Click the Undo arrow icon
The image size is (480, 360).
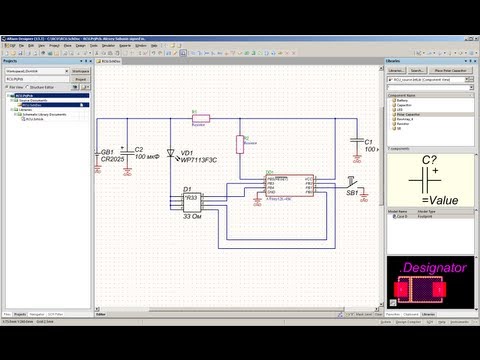click(x=154, y=53)
